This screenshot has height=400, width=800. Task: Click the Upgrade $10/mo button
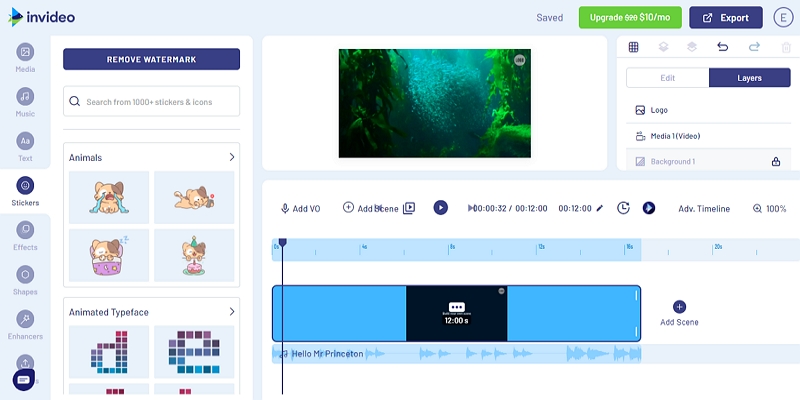[x=630, y=17]
